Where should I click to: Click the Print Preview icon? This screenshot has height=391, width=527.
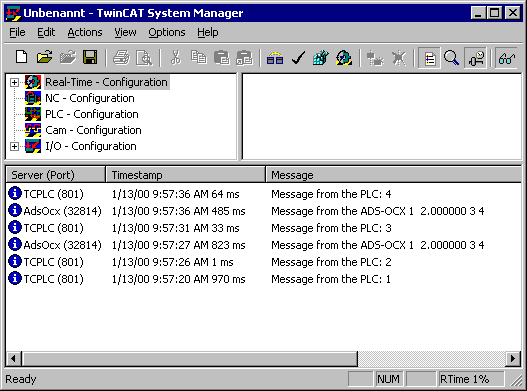coord(144,57)
